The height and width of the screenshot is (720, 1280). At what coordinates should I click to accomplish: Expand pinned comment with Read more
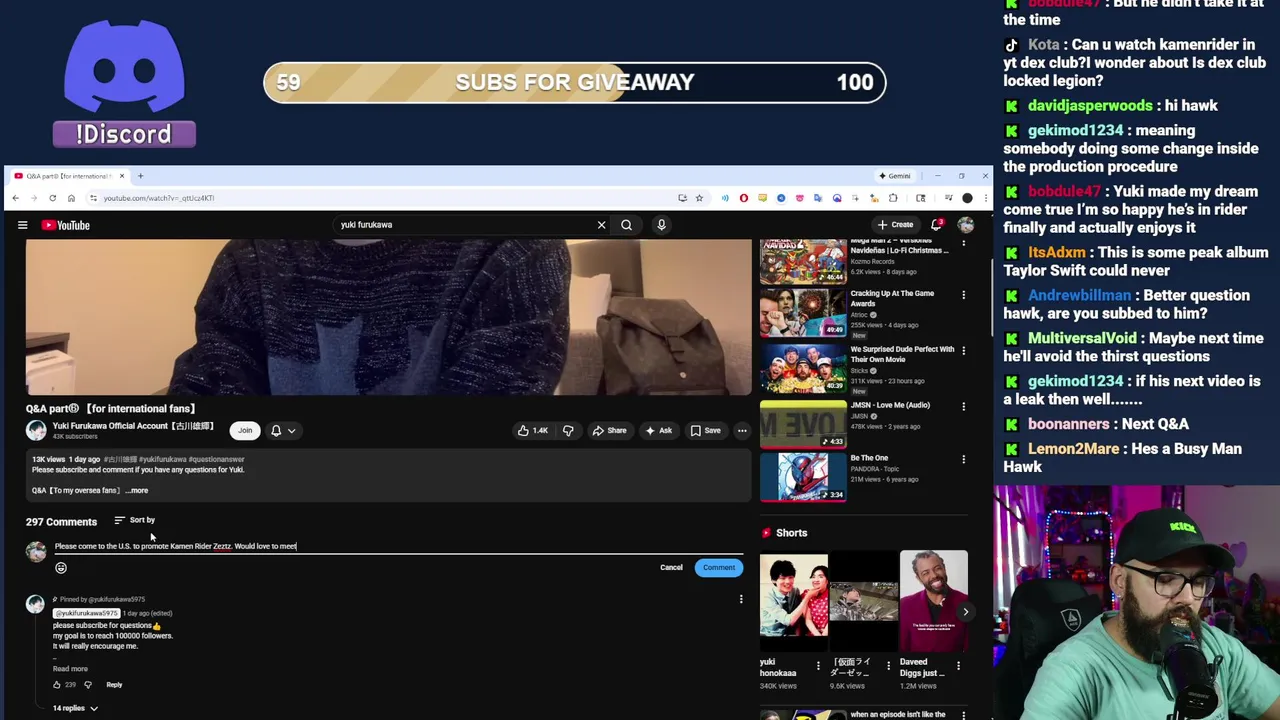tap(70, 668)
